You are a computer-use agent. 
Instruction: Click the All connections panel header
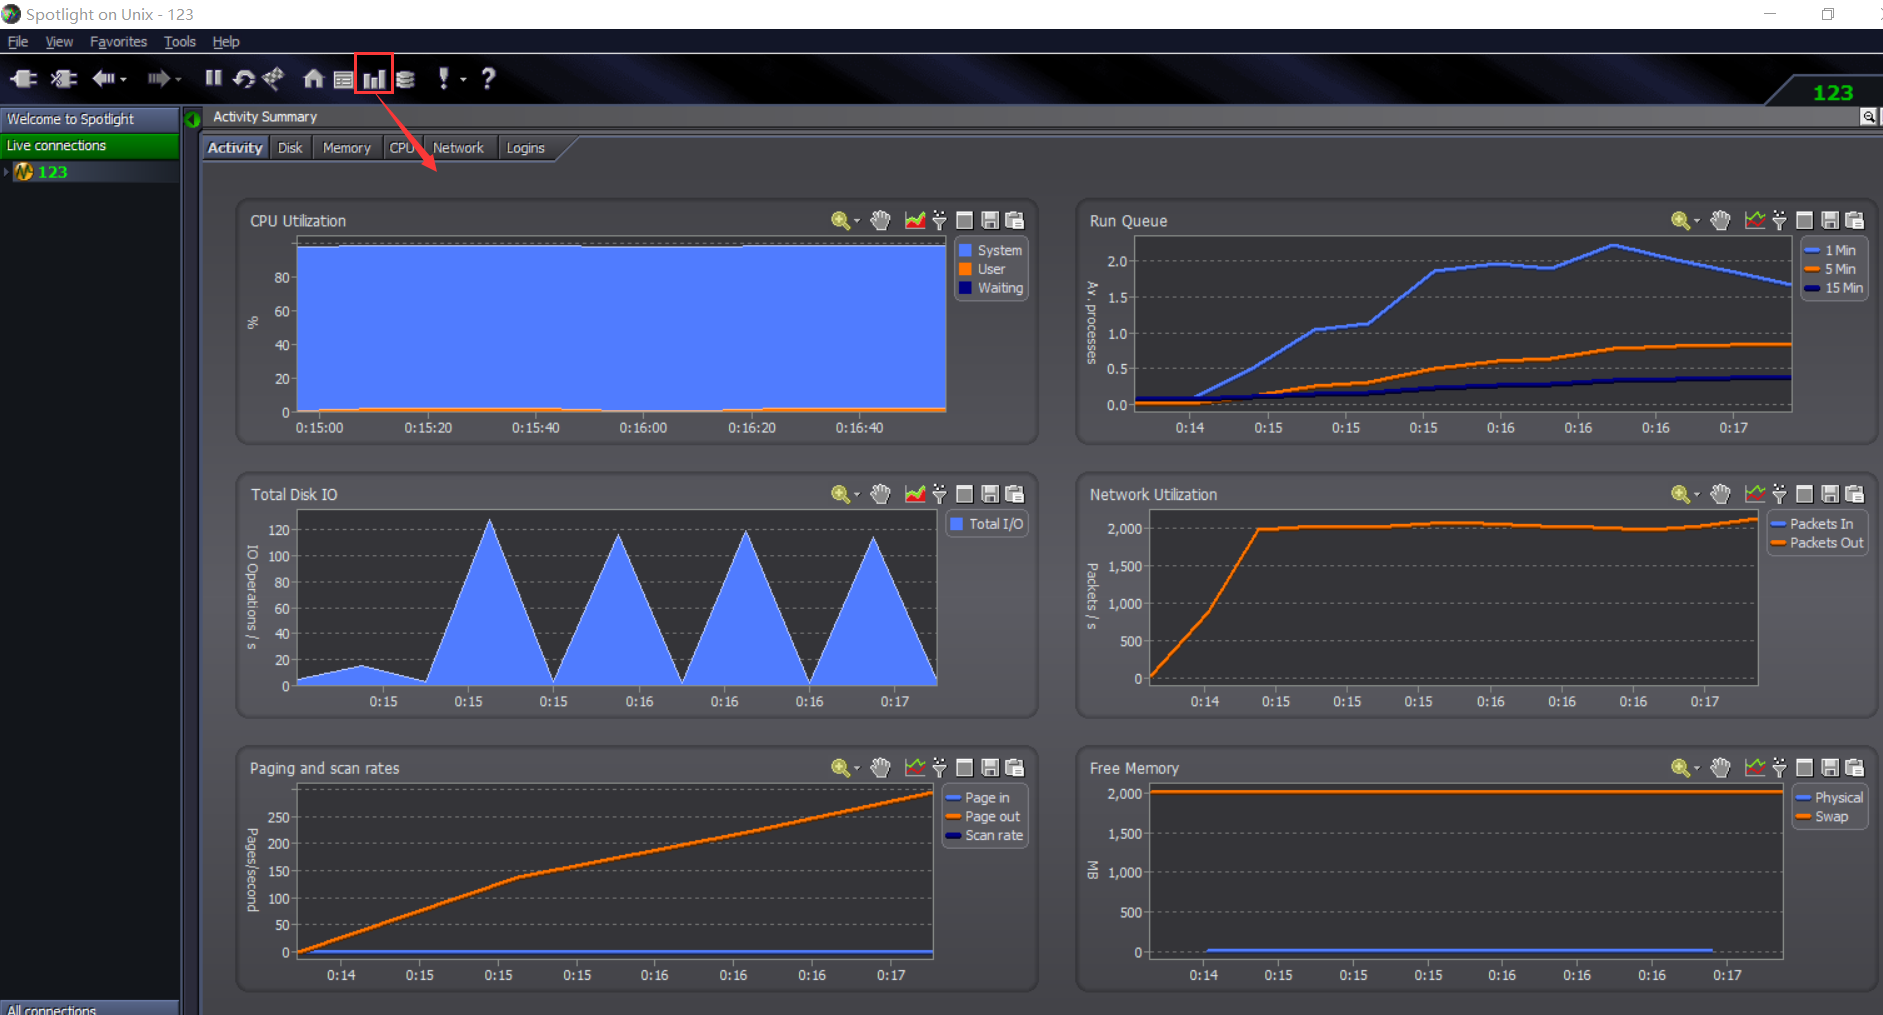89,1008
